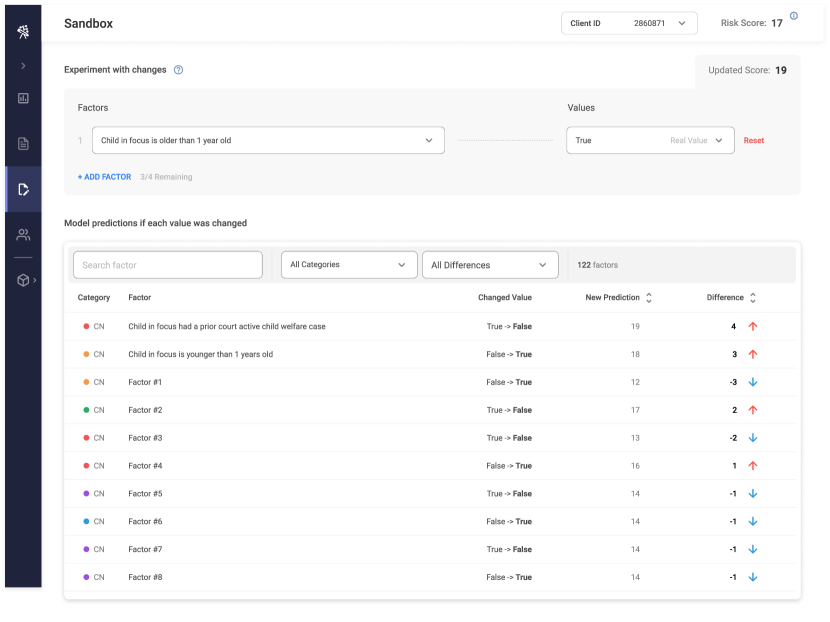Sort by the New Prediction column
Viewport: 830px width, 622px height.
[649, 298]
